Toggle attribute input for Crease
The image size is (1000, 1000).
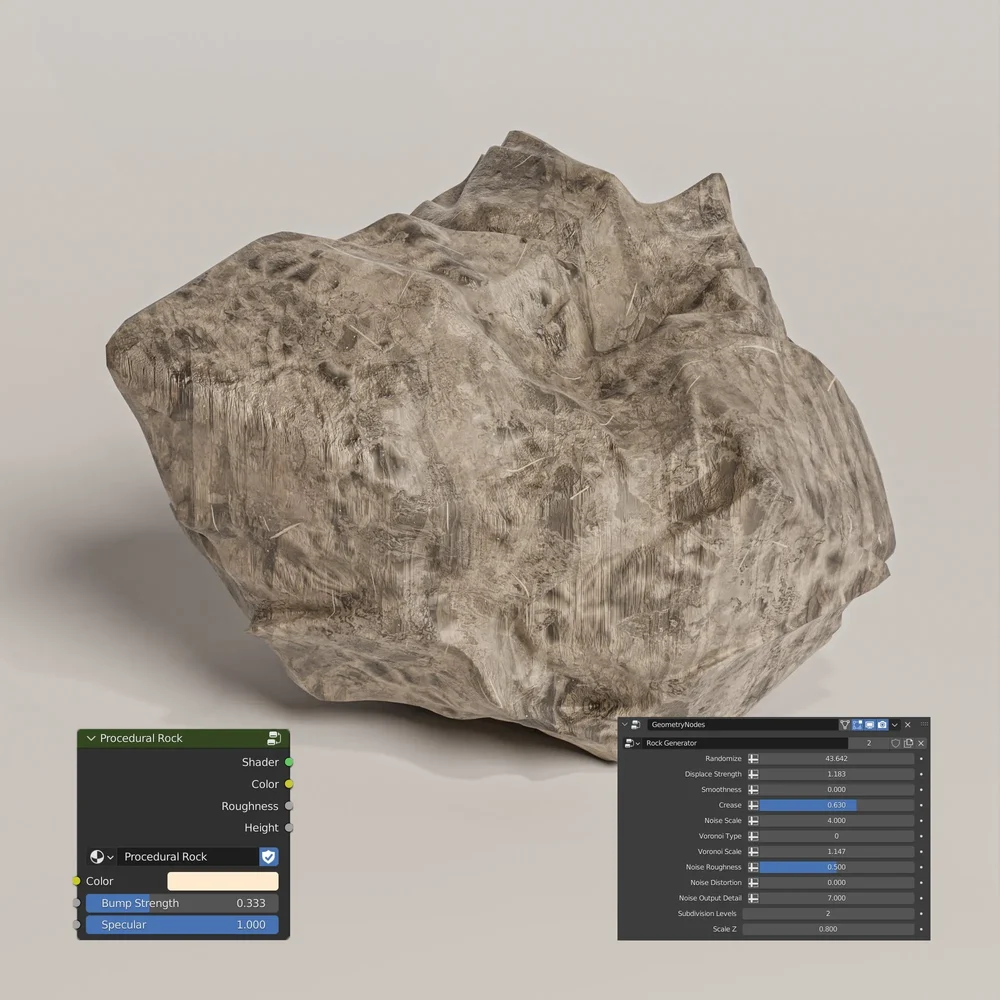pos(753,805)
